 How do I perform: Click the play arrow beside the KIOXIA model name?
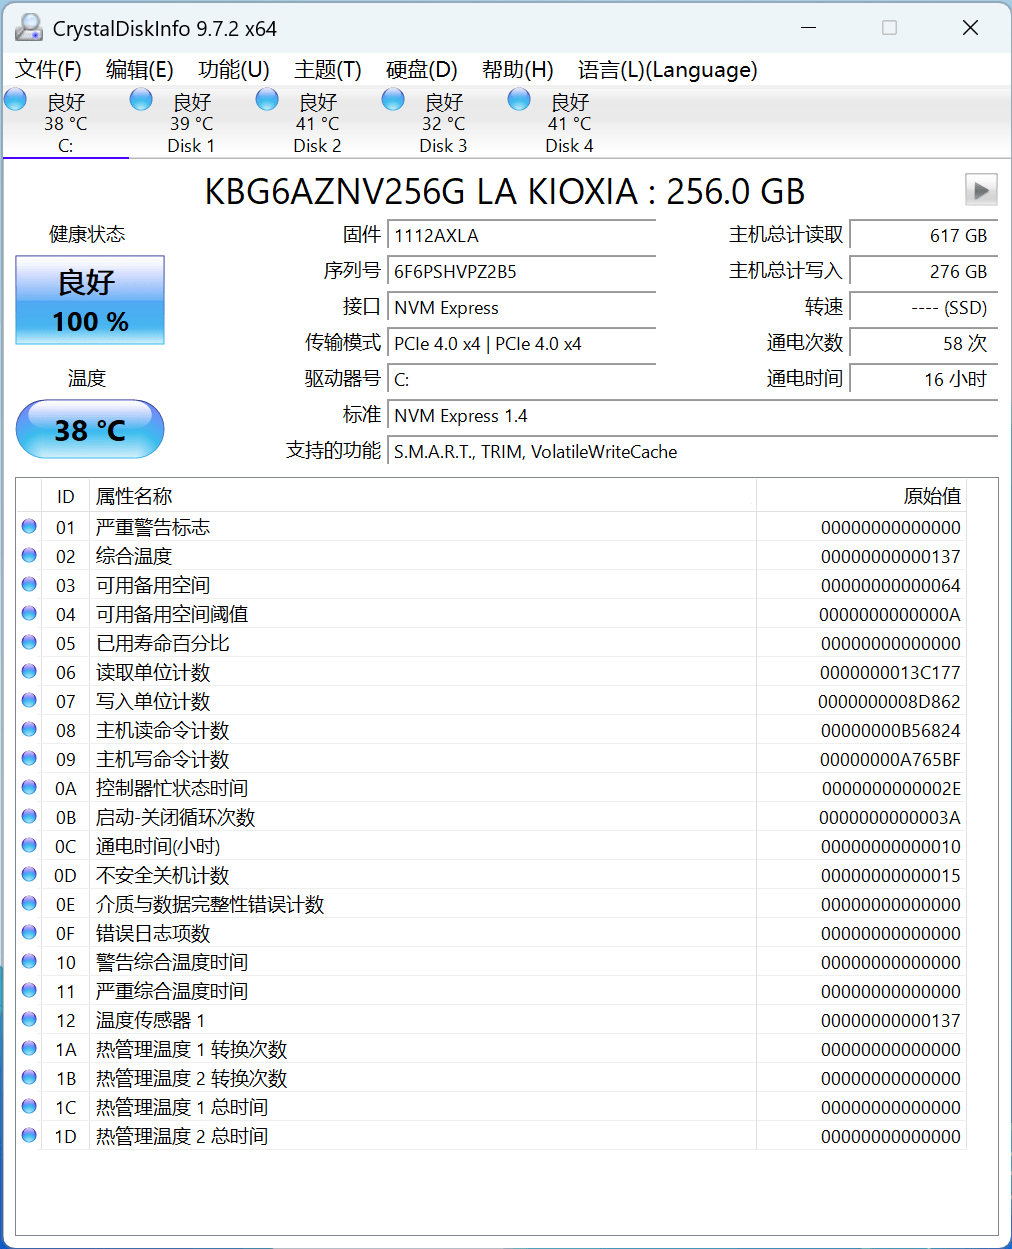click(x=981, y=190)
